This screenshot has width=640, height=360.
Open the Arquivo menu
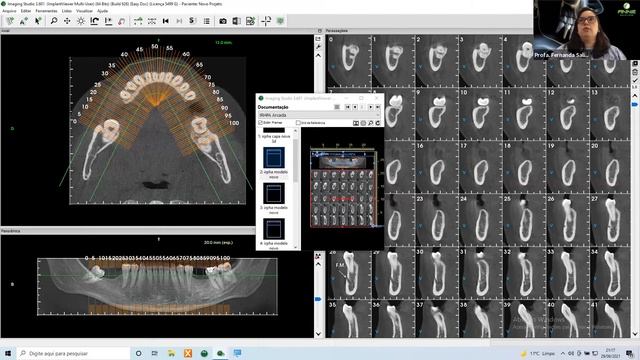click(x=9, y=11)
